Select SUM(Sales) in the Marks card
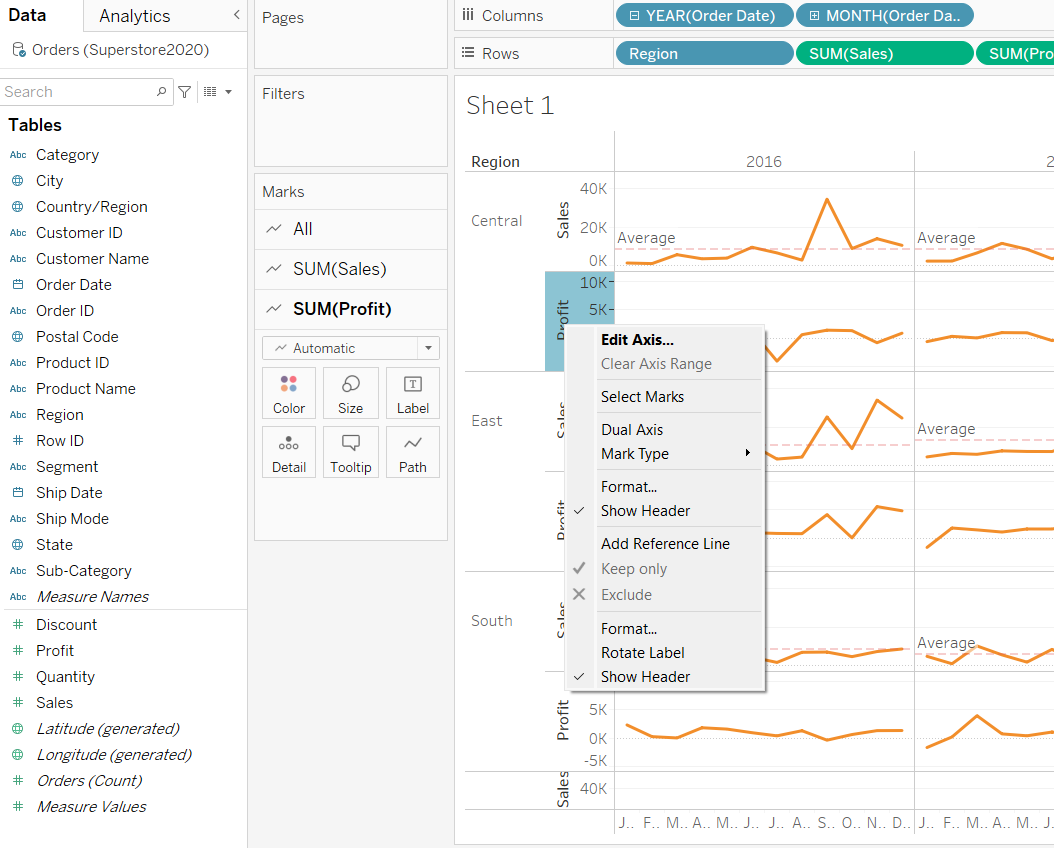Viewport: 1054px width, 848px height. point(339,269)
